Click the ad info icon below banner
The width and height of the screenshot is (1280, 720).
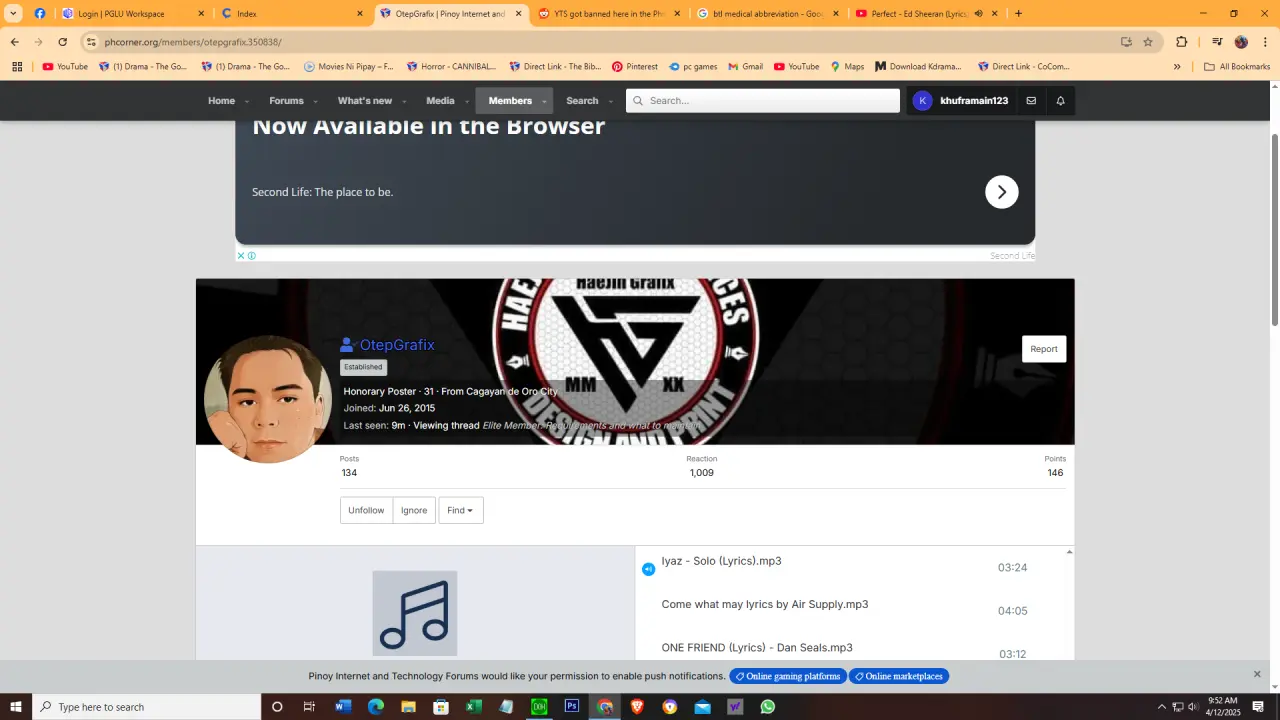[251, 256]
